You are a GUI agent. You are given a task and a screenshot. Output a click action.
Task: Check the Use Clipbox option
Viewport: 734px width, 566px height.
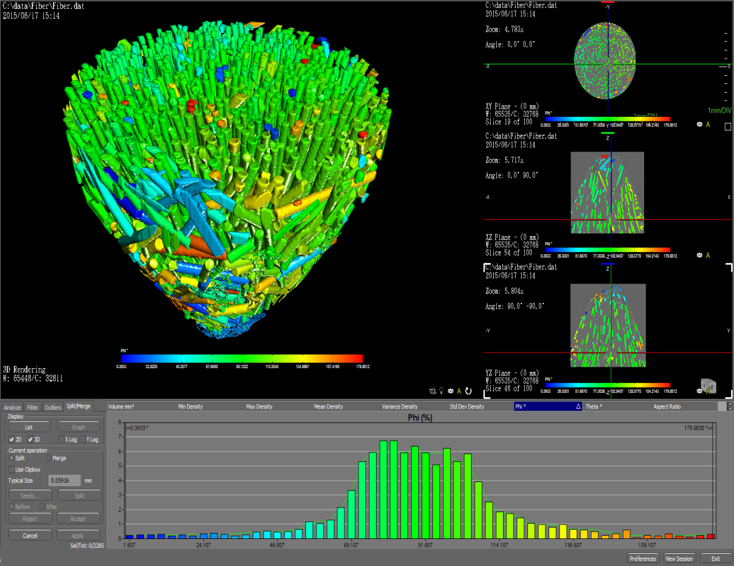(12, 469)
